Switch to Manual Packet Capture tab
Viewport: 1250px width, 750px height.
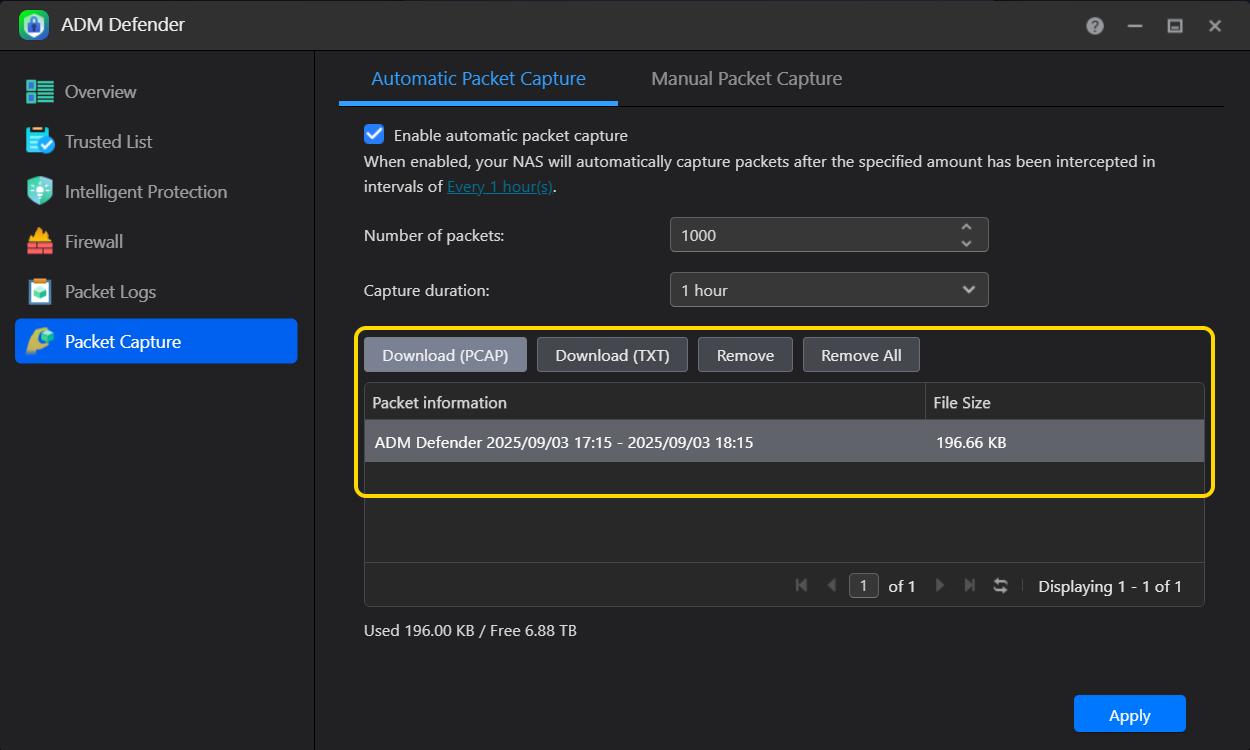pyautogui.click(x=746, y=79)
